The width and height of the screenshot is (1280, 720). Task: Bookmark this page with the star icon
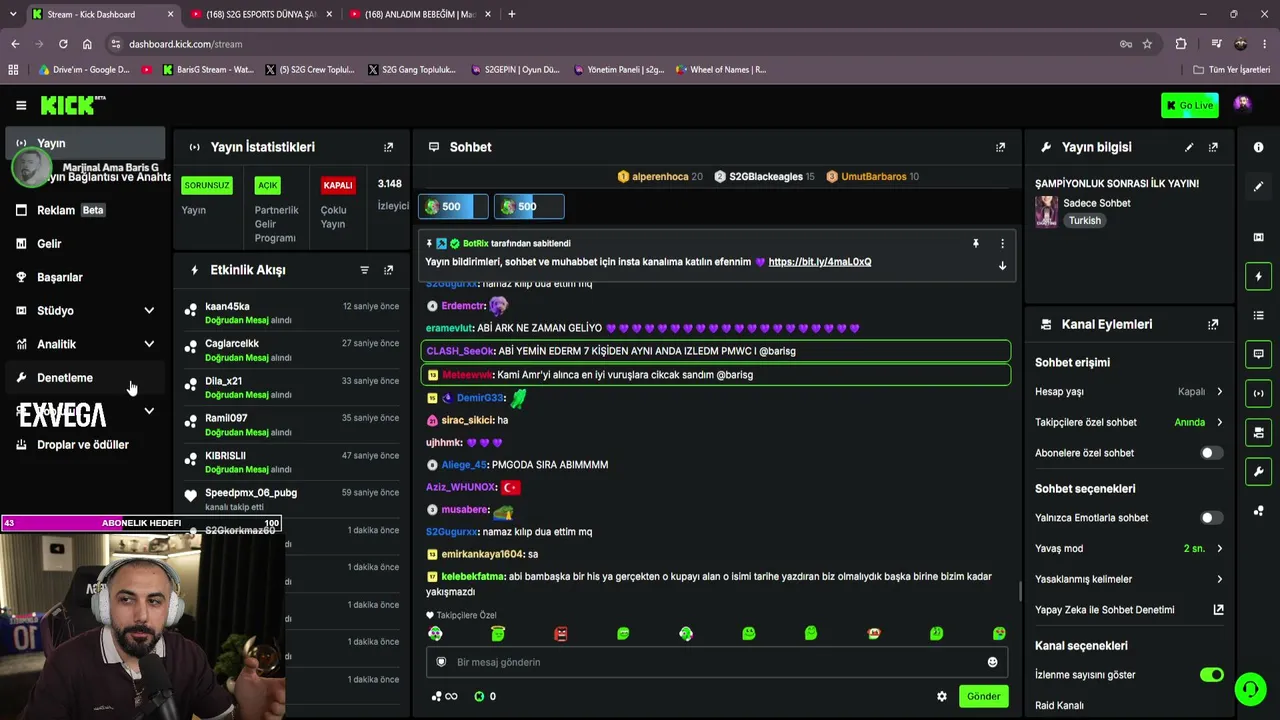[1147, 44]
